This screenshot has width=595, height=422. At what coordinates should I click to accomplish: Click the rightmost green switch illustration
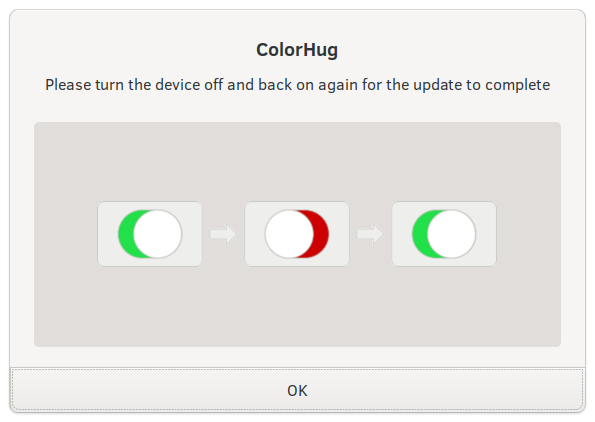coord(444,234)
